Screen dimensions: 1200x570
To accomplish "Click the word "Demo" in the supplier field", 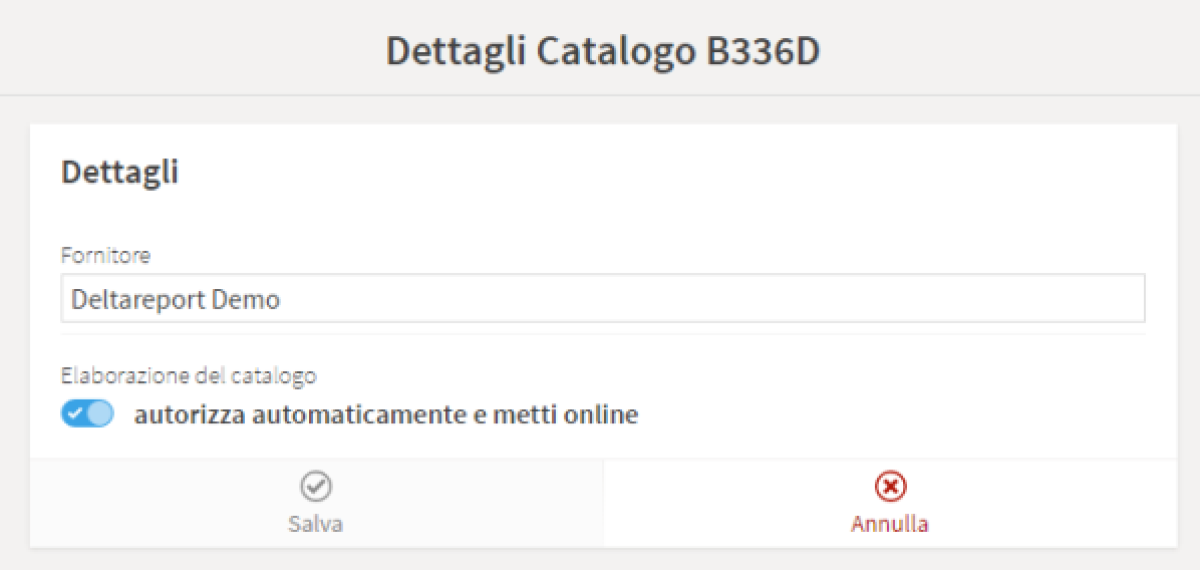I will (249, 300).
